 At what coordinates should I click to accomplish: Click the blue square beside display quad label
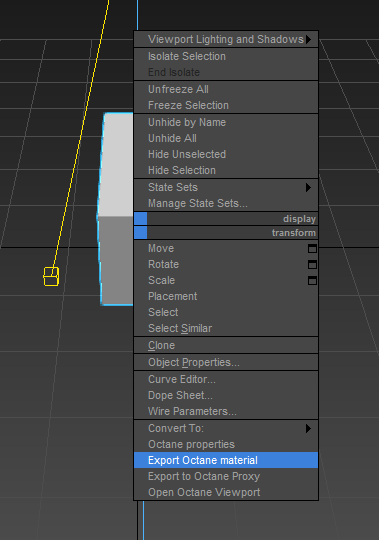[140, 219]
